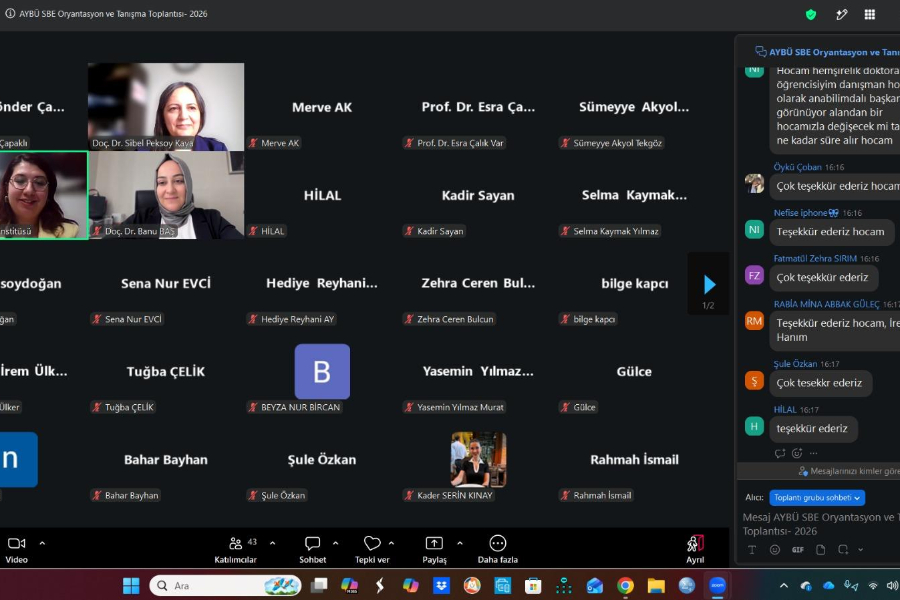Viewport: 900px width, 600px height.
Task: Open the grid view layout icon
Action: 870,14
